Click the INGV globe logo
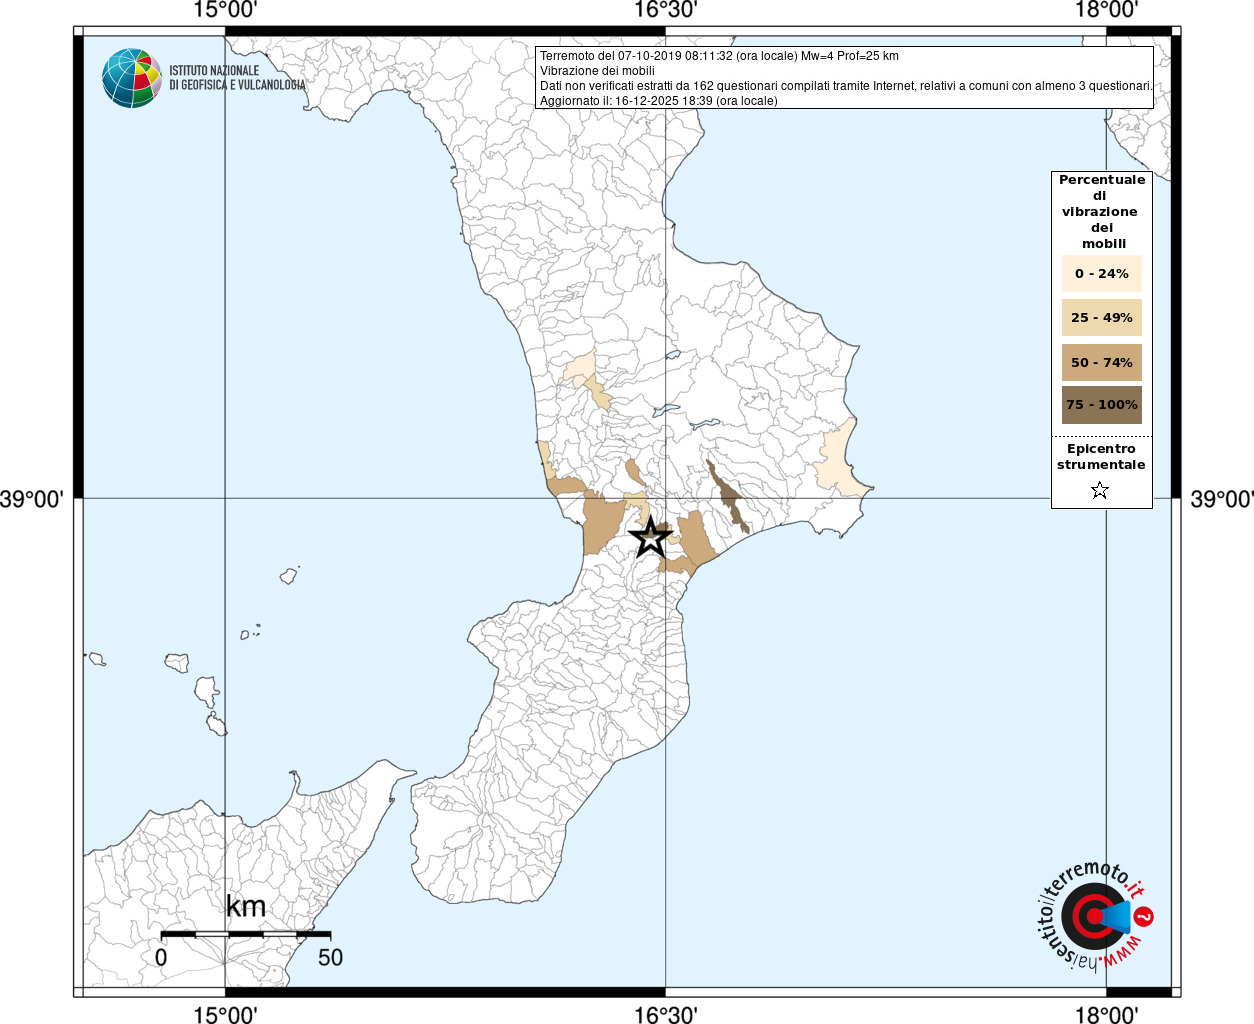 pyautogui.click(x=132, y=78)
